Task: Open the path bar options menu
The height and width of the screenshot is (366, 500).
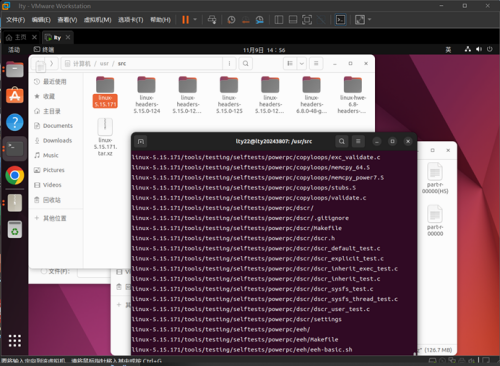Action: 229,63
